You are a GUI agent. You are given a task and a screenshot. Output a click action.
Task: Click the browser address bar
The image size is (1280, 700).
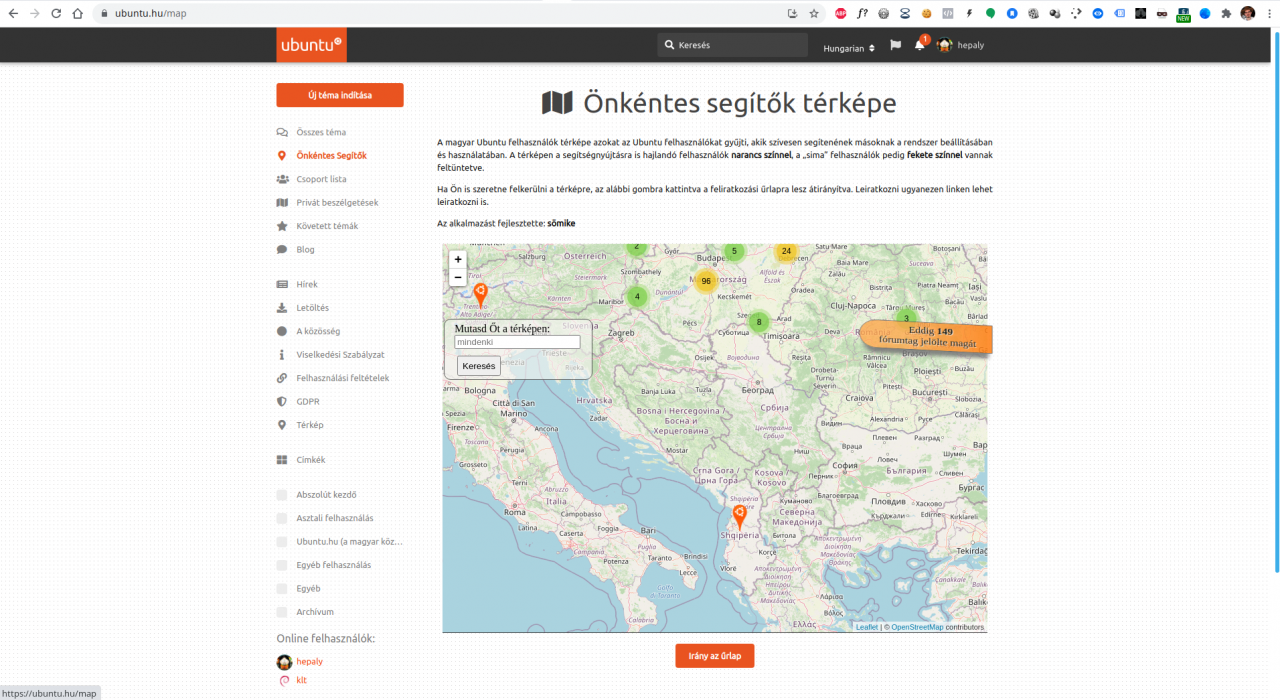[440, 13]
